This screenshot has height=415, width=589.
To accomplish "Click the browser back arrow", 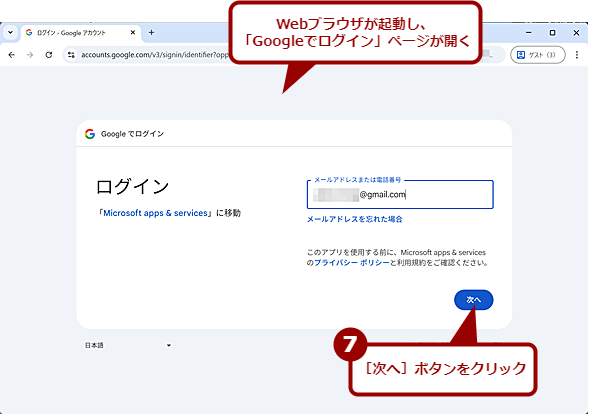I will (x=12, y=55).
